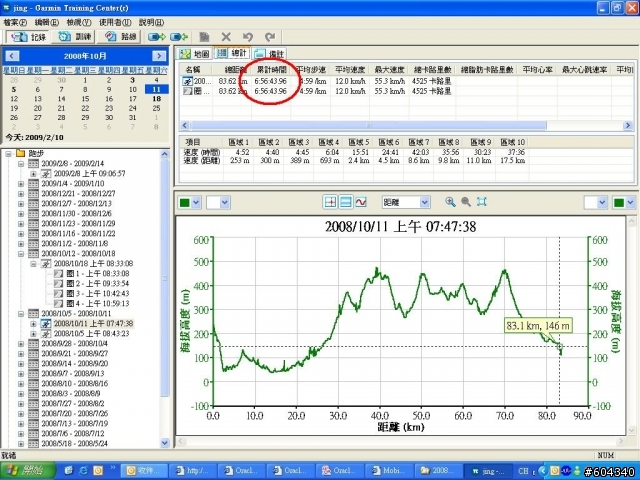Screen dimensions: 640x480
Task: Click the runner icon for 2008/10/5 activity
Action: [x=46, y=334]
